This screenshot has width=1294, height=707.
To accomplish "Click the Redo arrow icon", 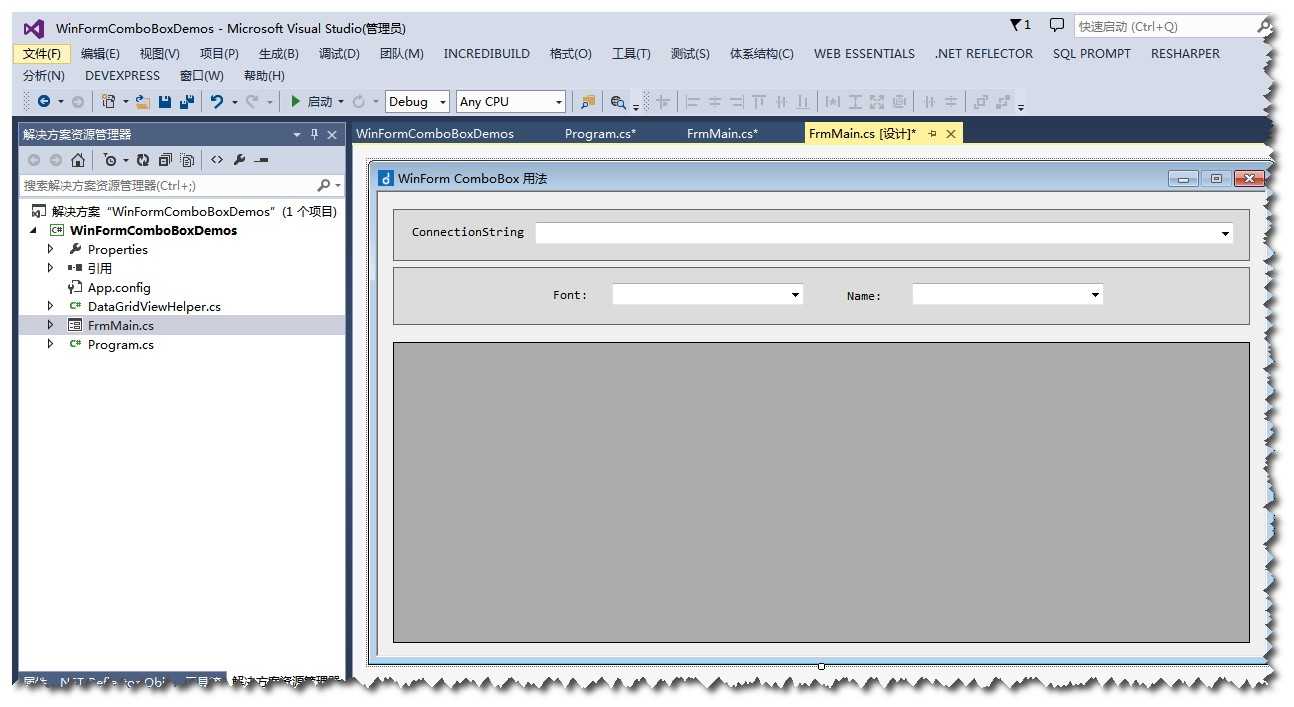I will tap(253, 101).
